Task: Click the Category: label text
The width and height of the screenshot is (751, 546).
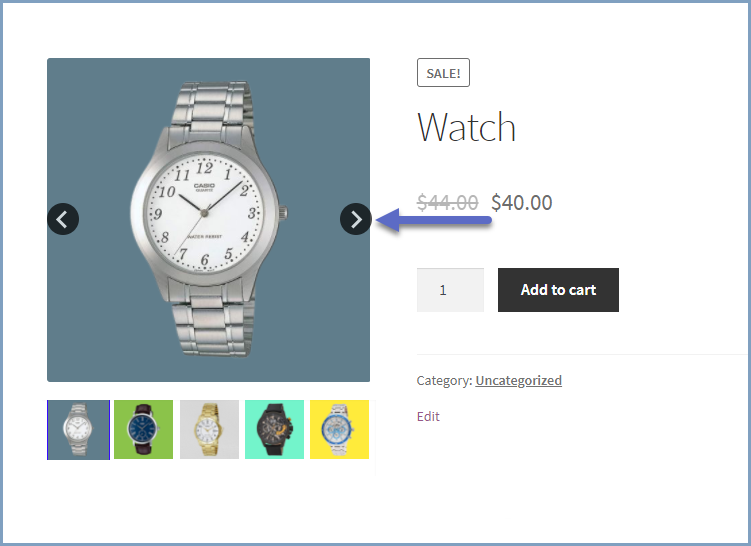Action: (x=444, y=380)
